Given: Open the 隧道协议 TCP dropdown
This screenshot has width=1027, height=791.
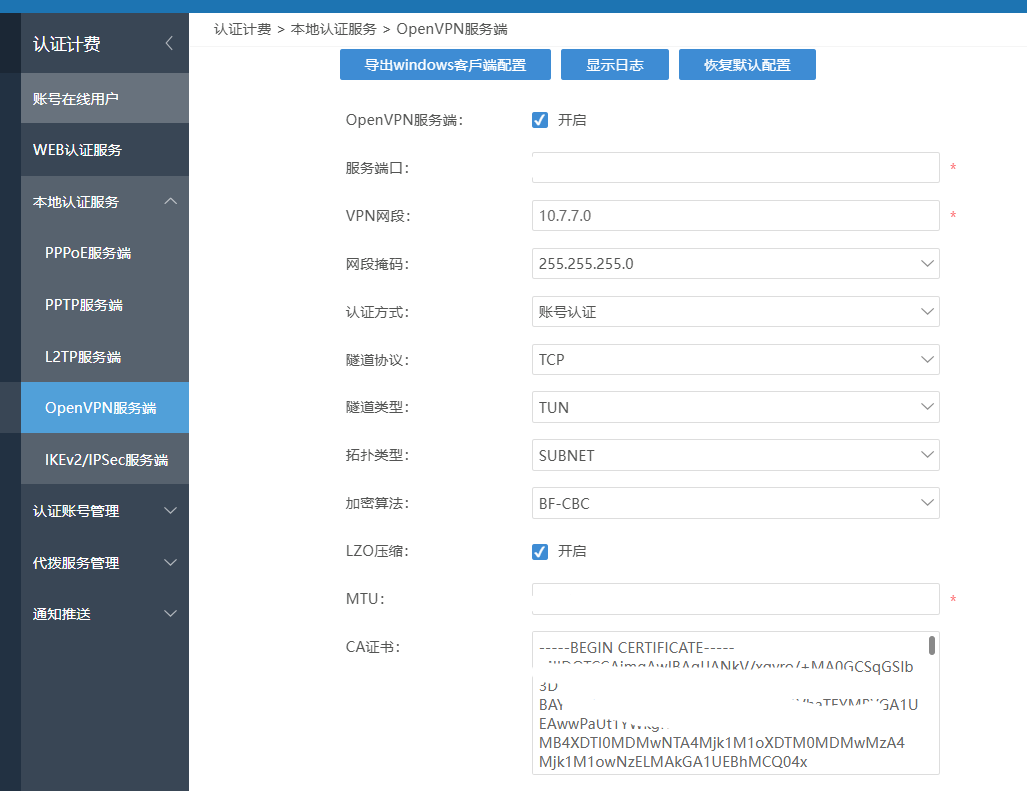Looking at the screenshot, I should (x=735, y=360).
